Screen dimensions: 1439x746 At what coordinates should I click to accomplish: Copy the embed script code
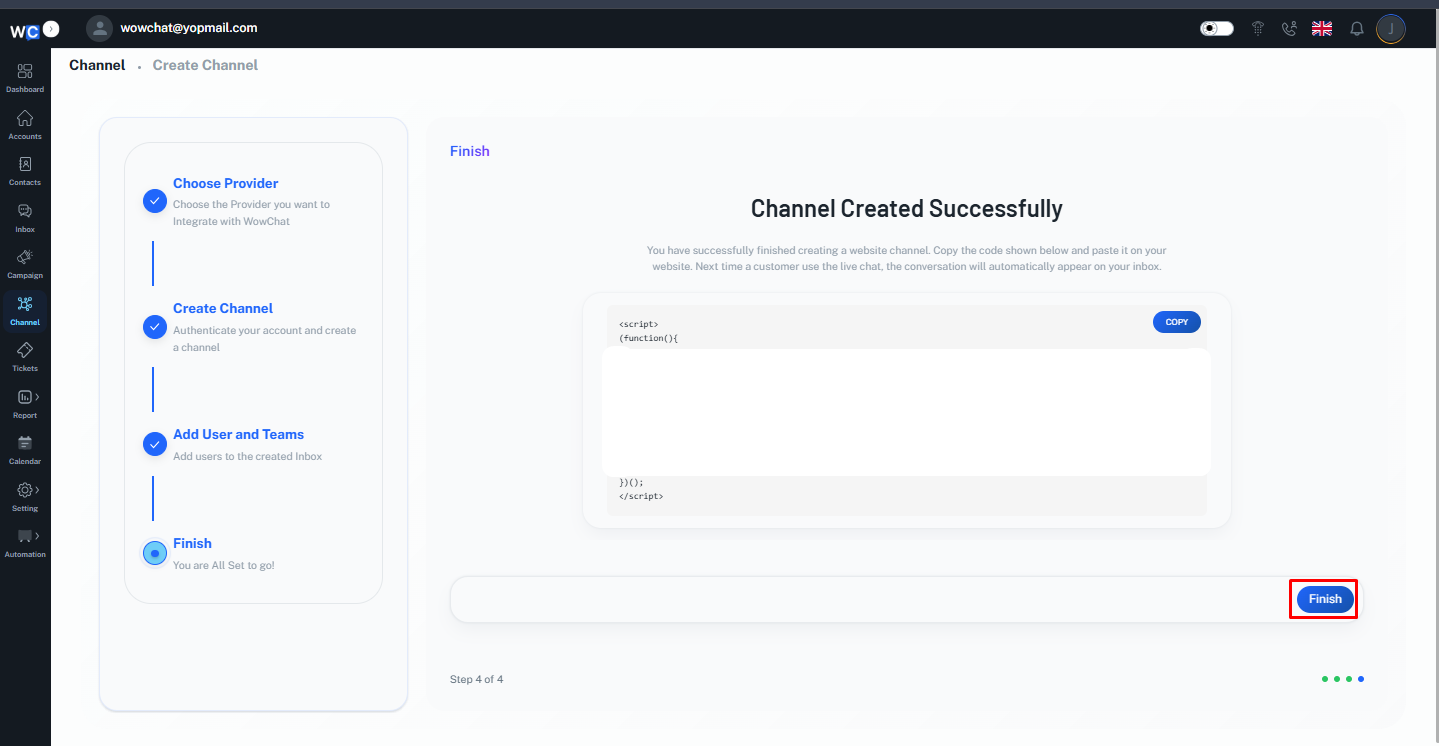click(x=1177, y=322)
